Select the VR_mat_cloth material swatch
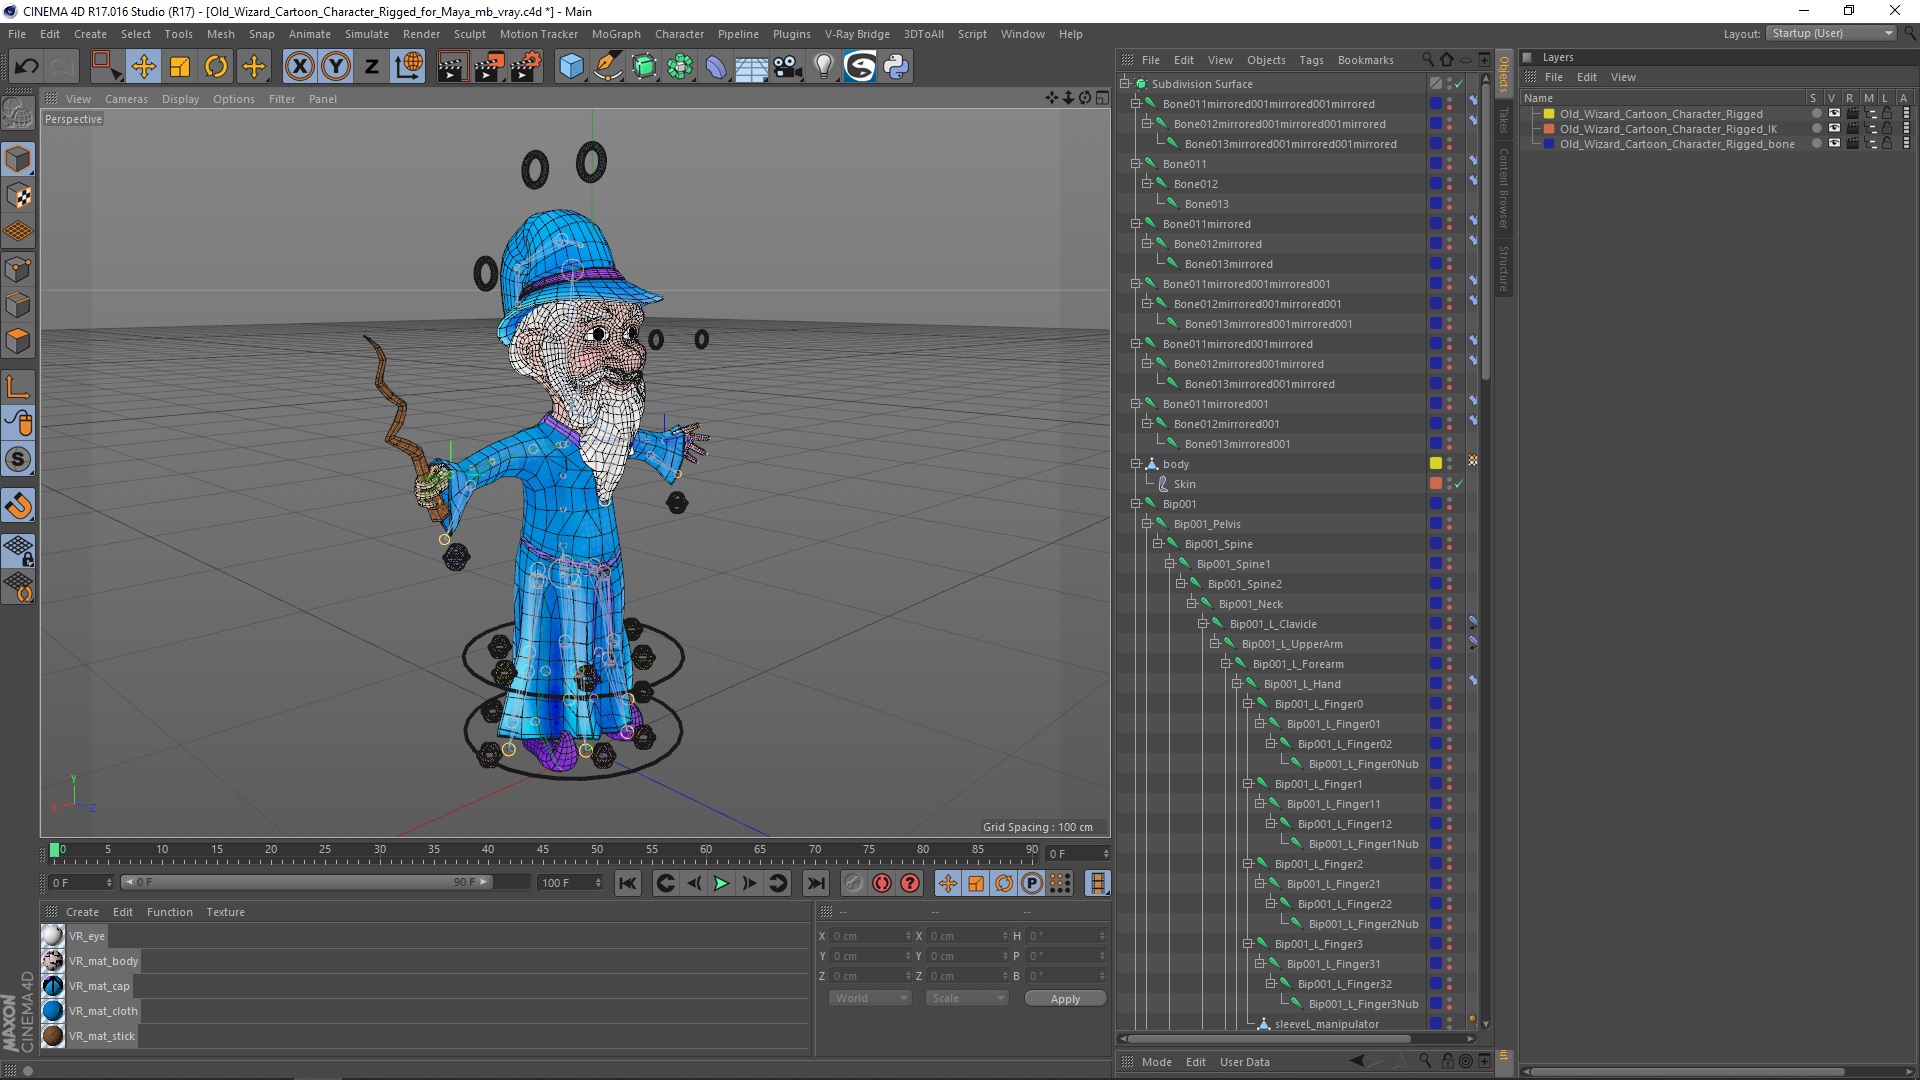Image resolution: width=1920 pixels, height=1080 pixels. click(53, 1011)
